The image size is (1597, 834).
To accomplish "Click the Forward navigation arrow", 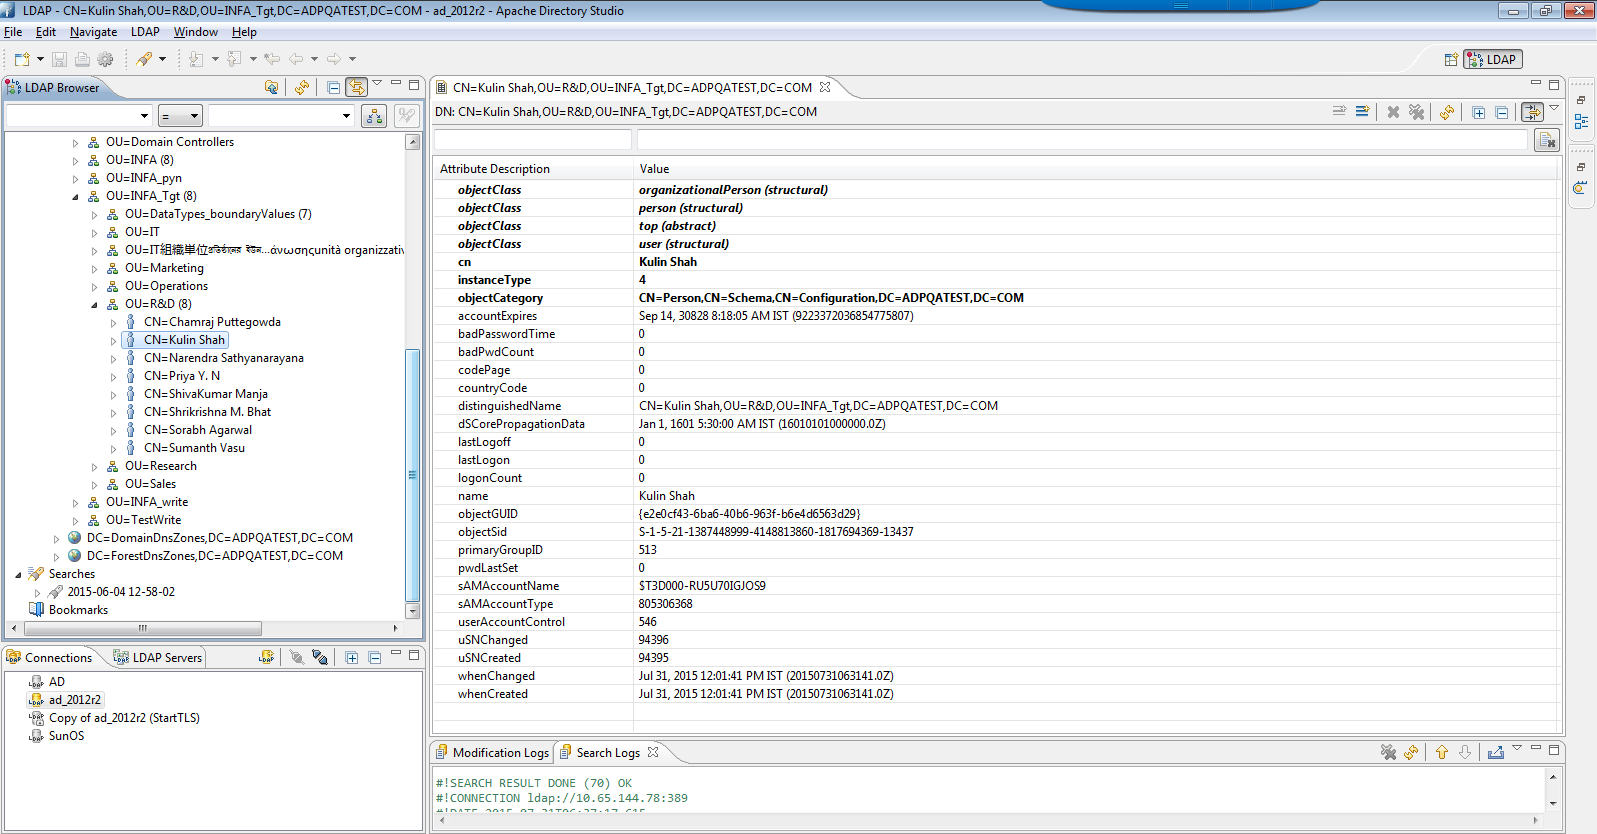I will [x=334, y=59].
